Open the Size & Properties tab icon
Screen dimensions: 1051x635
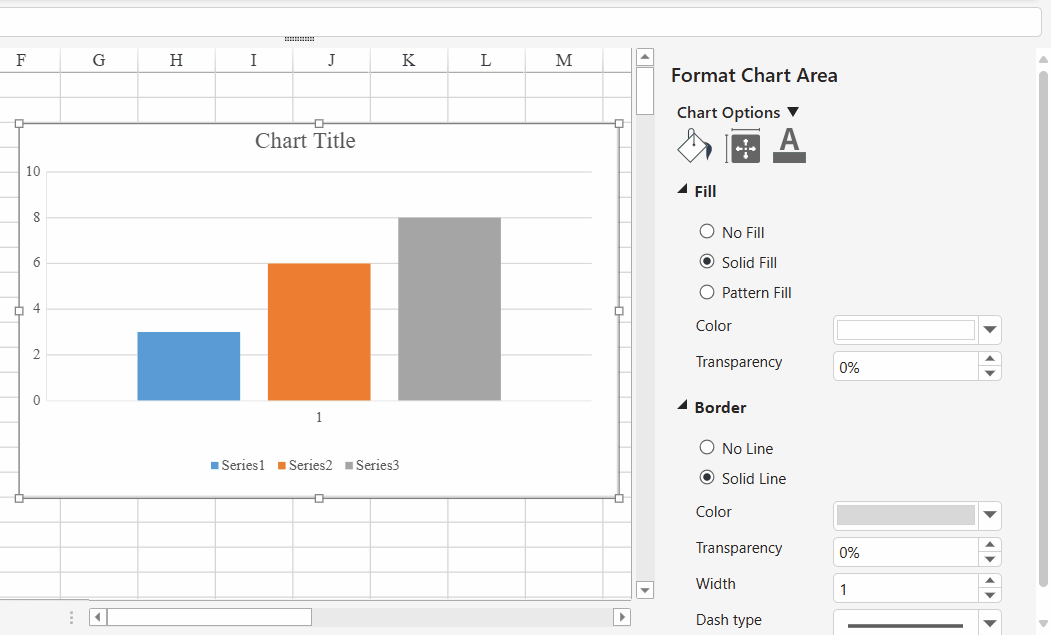click(743, 146)
